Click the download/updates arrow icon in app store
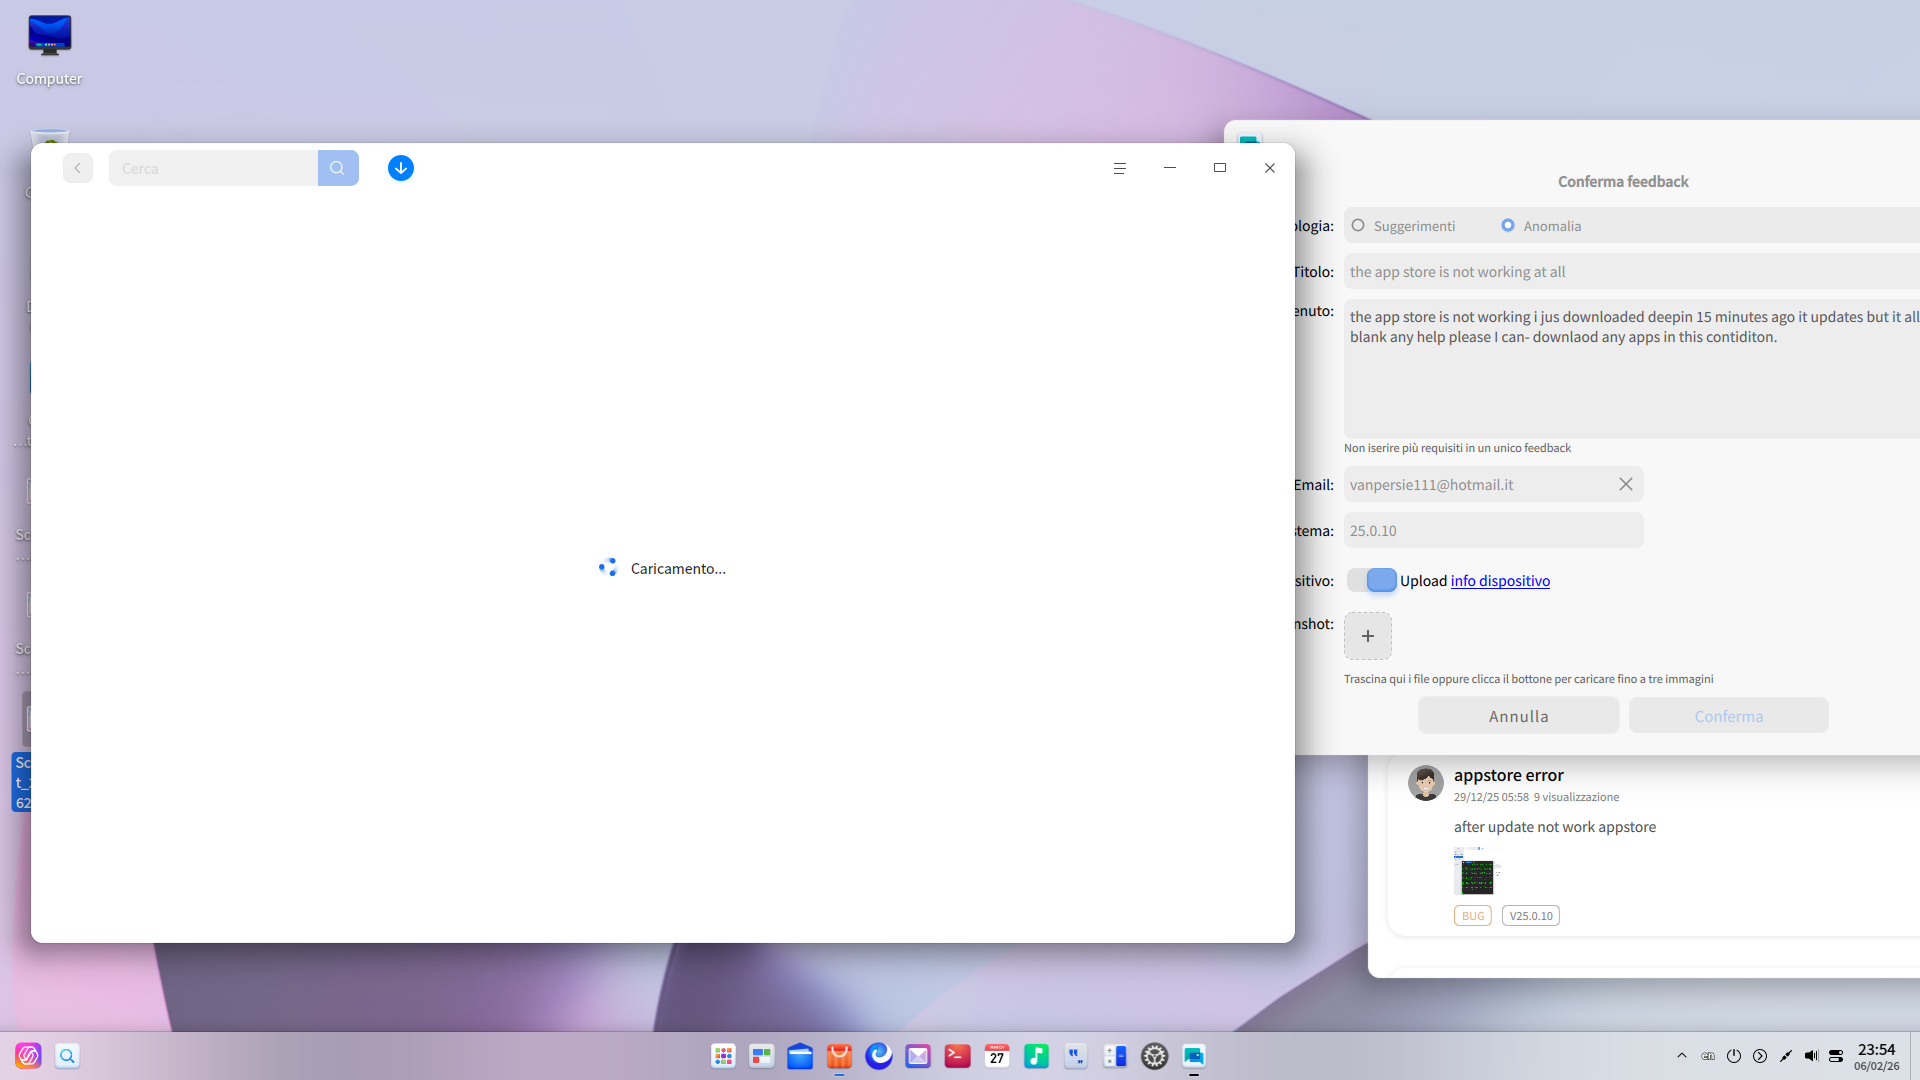This screenshot has width=1920, height=1080. [x=400, y=167]
